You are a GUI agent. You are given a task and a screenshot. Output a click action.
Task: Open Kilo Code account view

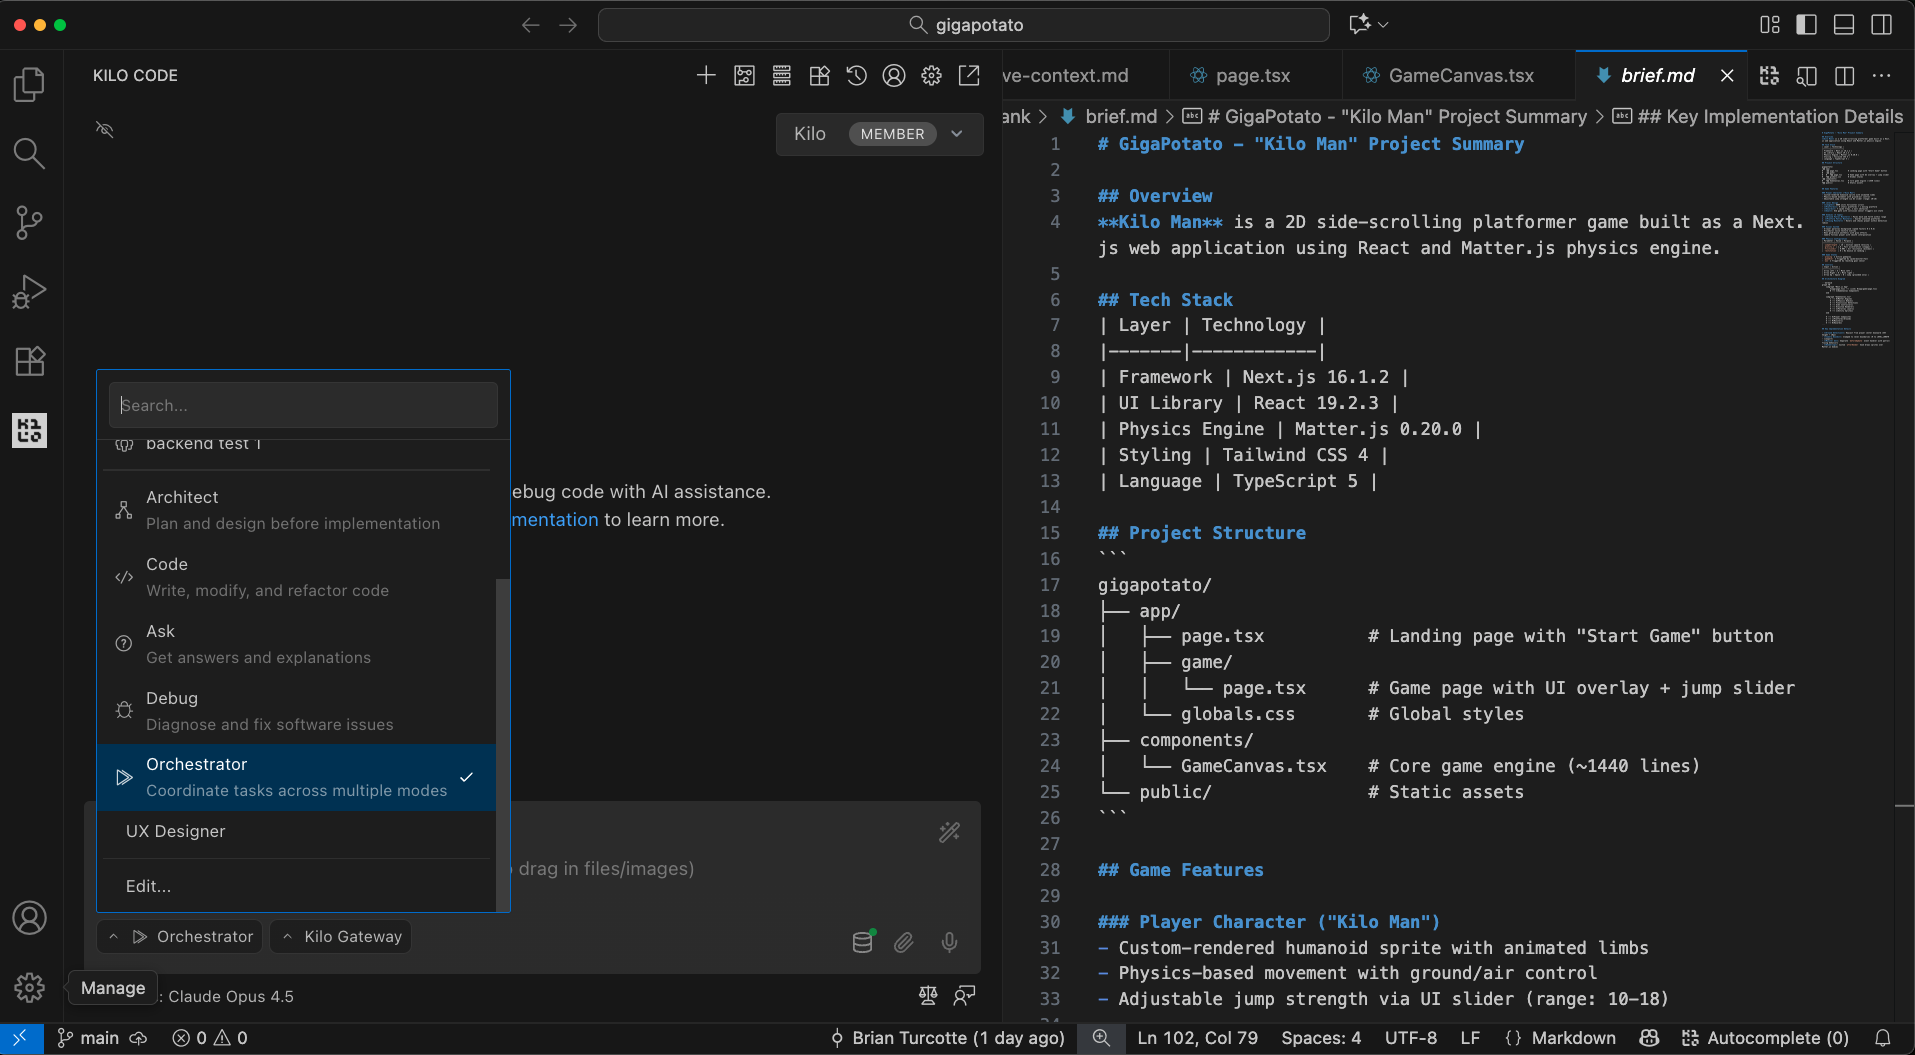894,75
